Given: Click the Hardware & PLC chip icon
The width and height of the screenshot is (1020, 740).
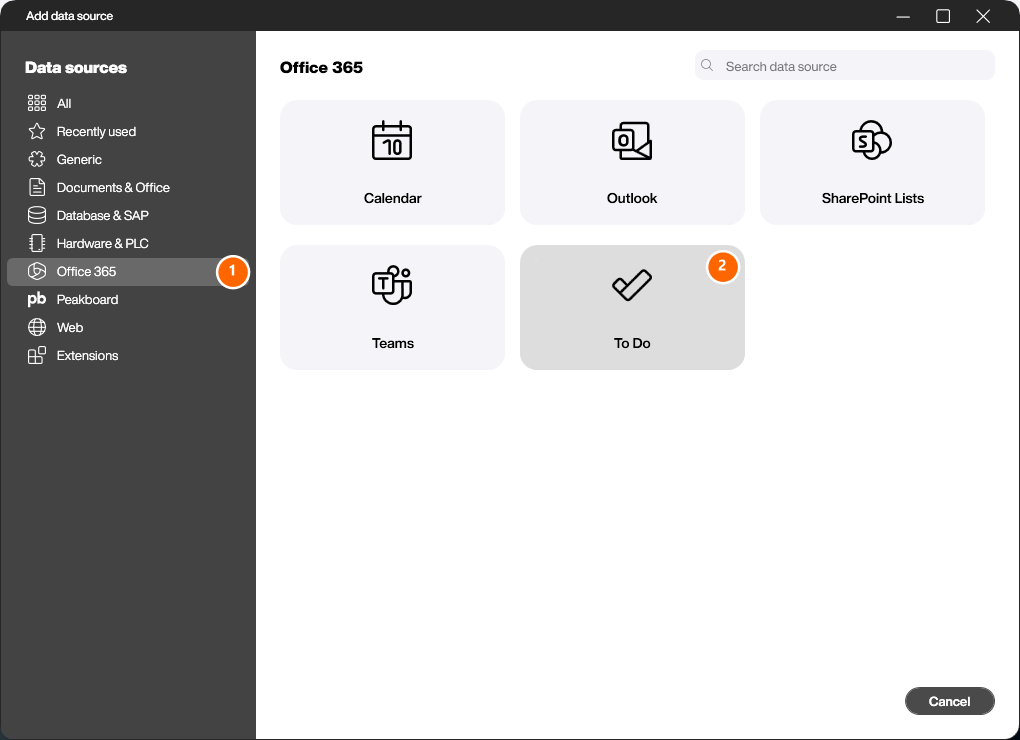Looking at the screenshot, I should coord(37,243).
